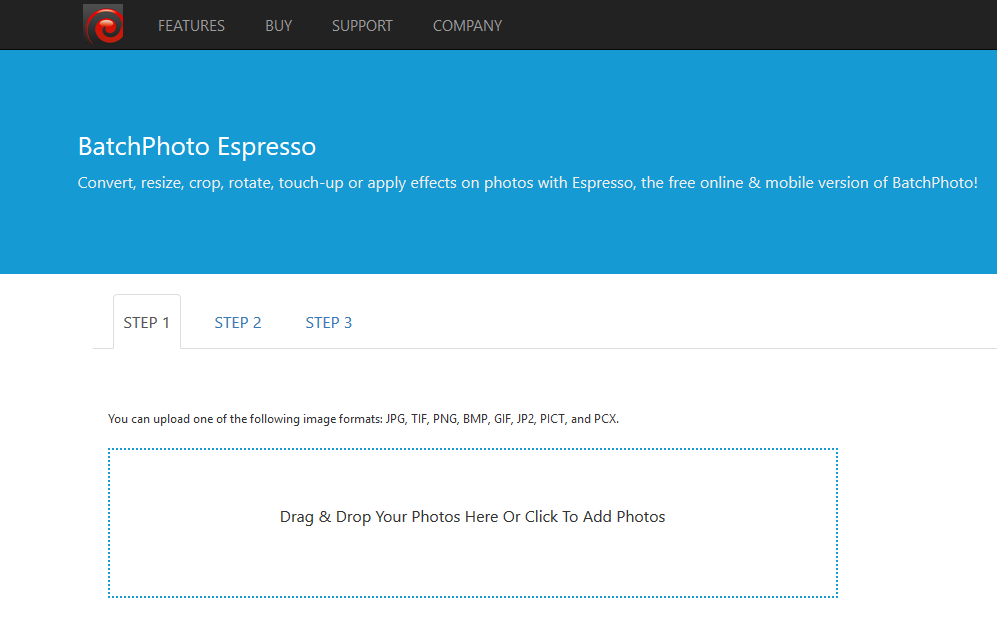Click the supported image formats note
This screenshot has height=638, width=997.
tap(364, 419)
